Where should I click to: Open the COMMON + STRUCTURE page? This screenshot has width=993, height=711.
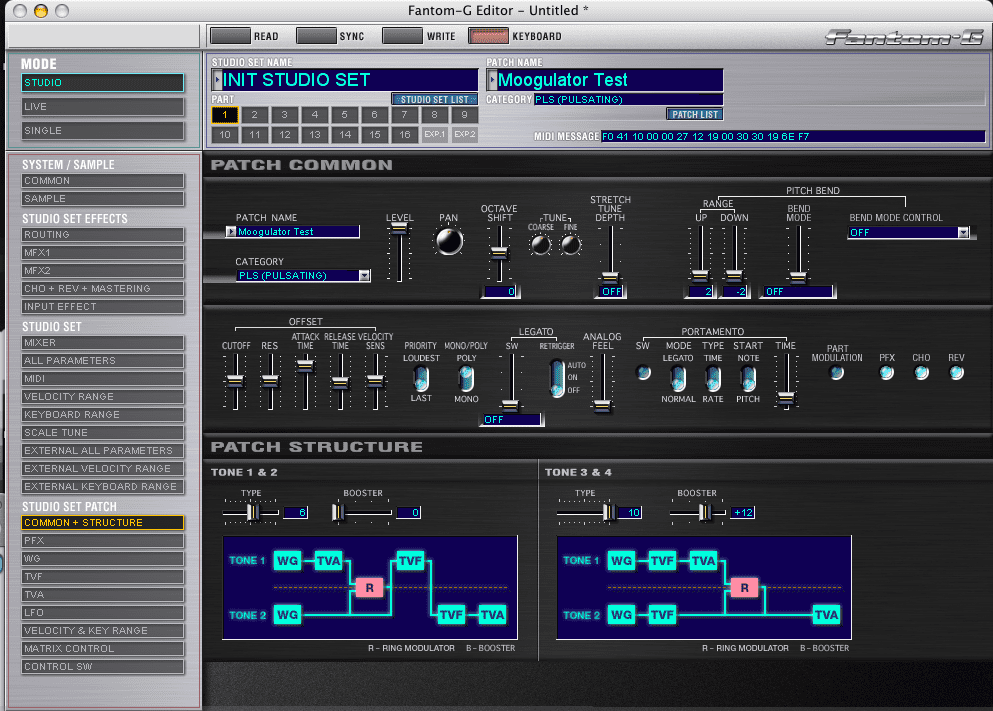[103, 522]
